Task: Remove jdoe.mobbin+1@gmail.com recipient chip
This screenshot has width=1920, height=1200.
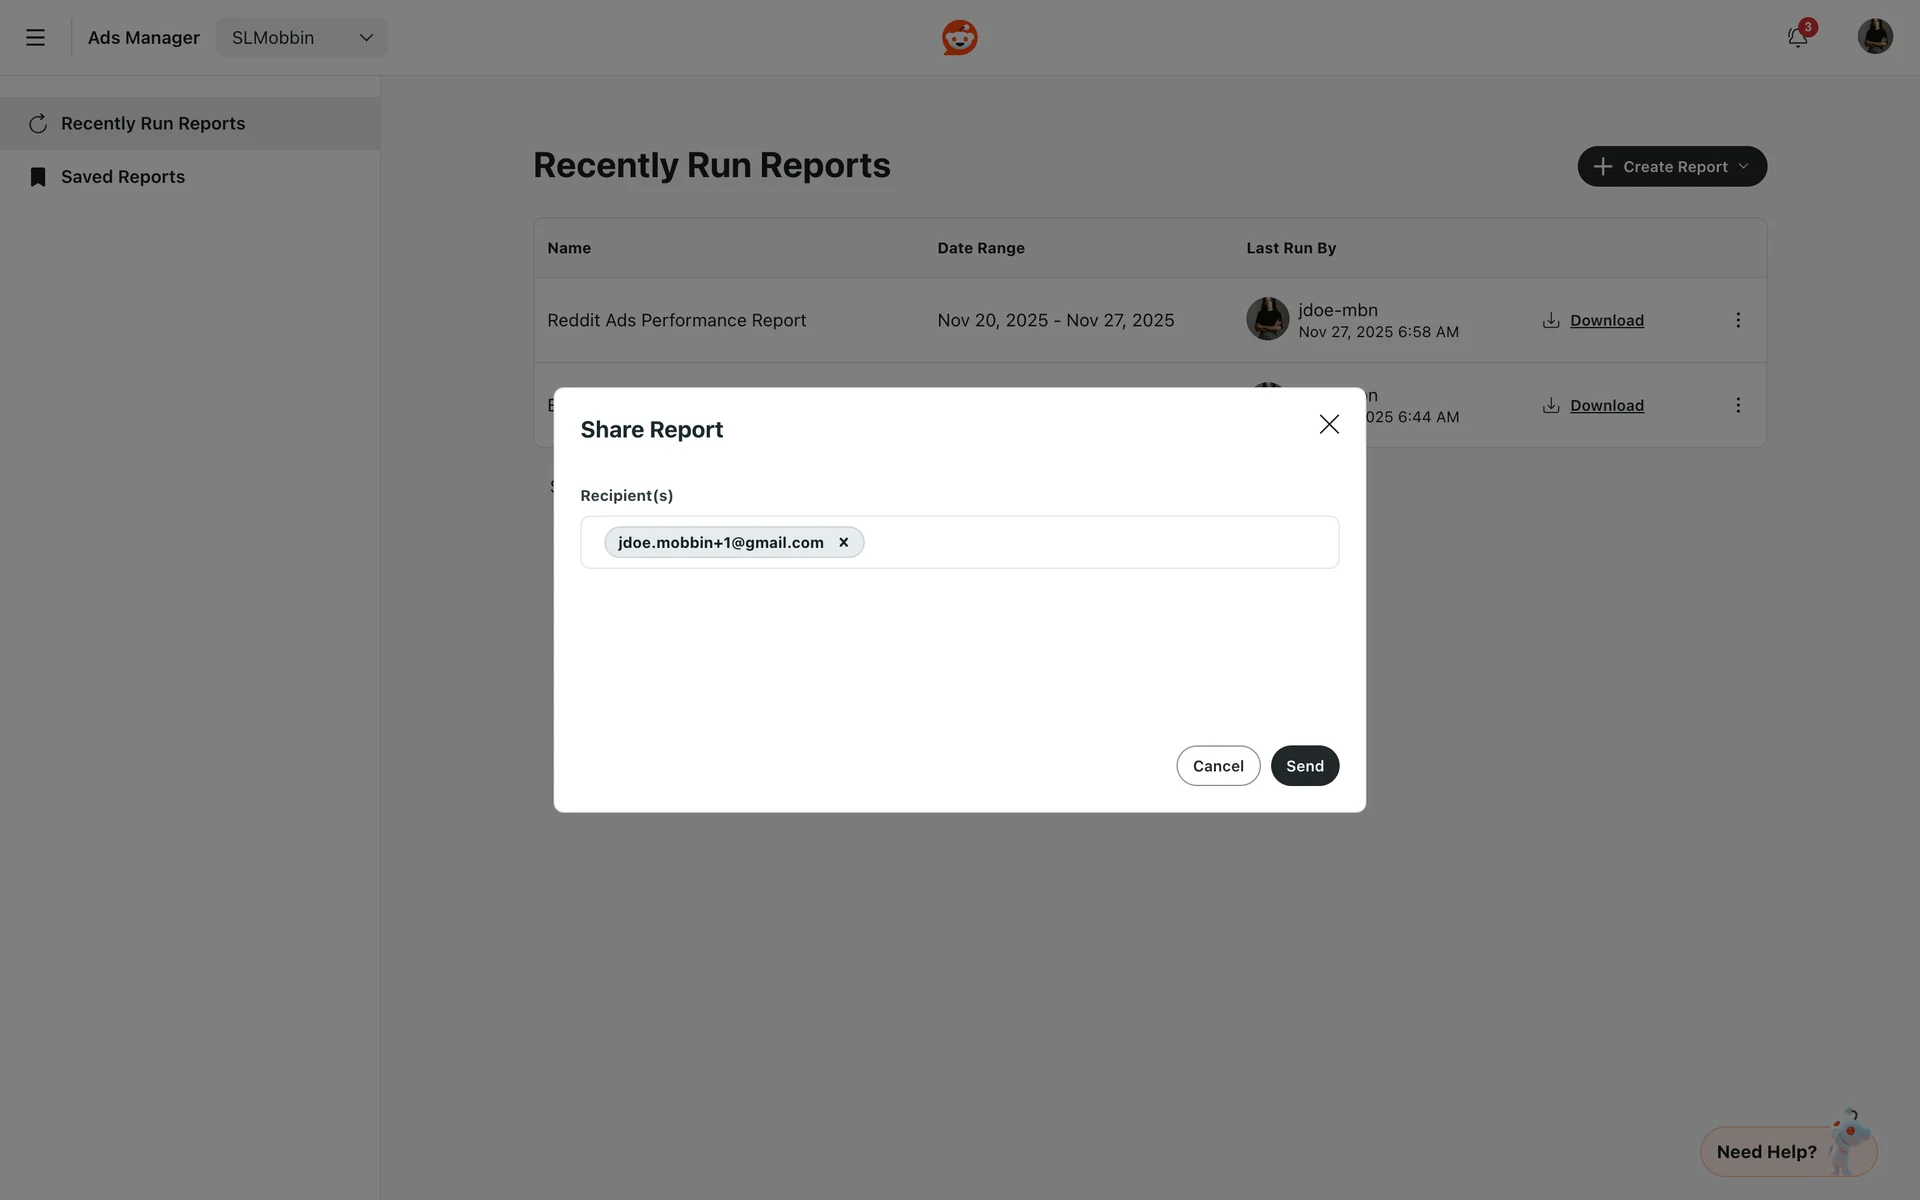Action: [x=843, y=543]
